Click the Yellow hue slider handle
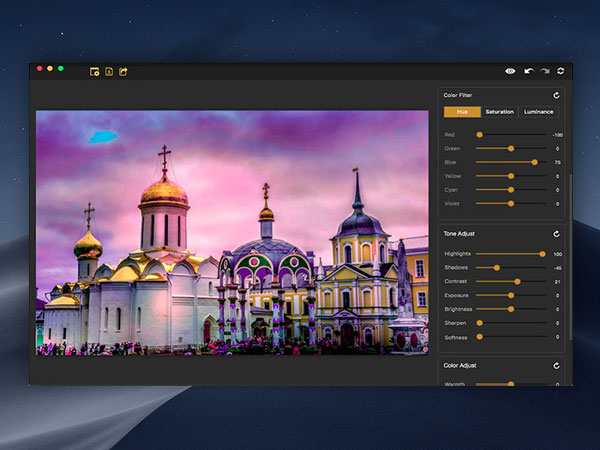Screen dimensions: 600x450 pyautogui.click(x=511, y=176)
